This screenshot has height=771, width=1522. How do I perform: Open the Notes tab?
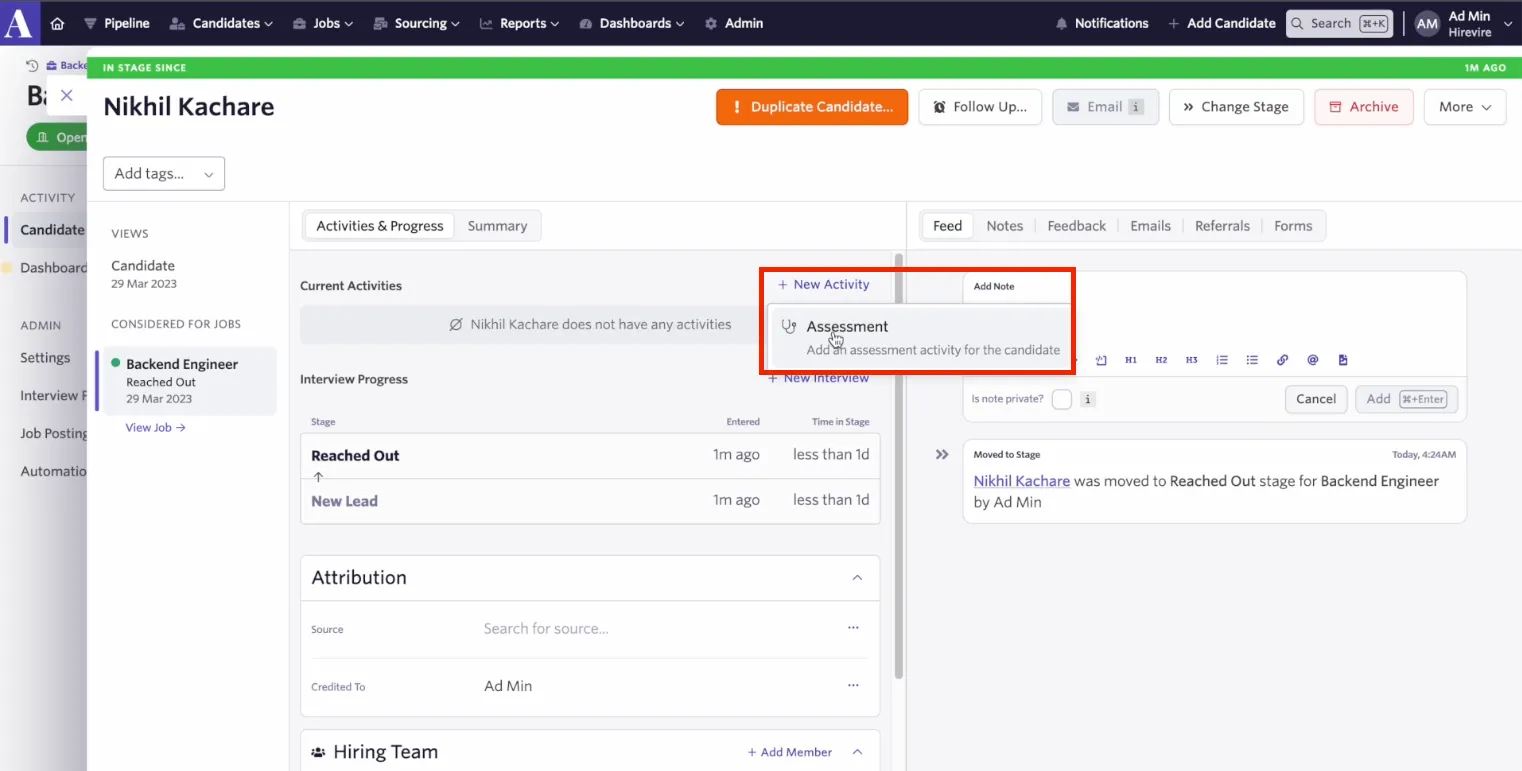1004,226
